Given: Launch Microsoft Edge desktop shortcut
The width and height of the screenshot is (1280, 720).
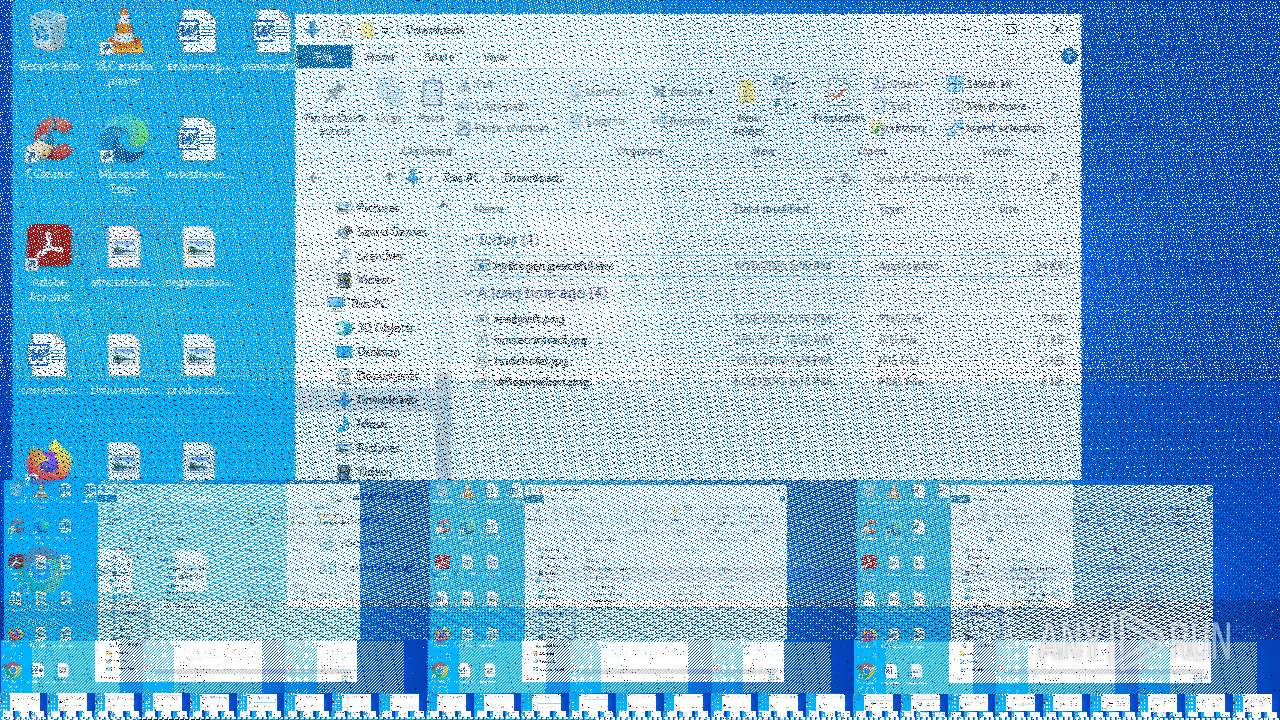Looking at the screenshot, I should [x=124, y=152].
